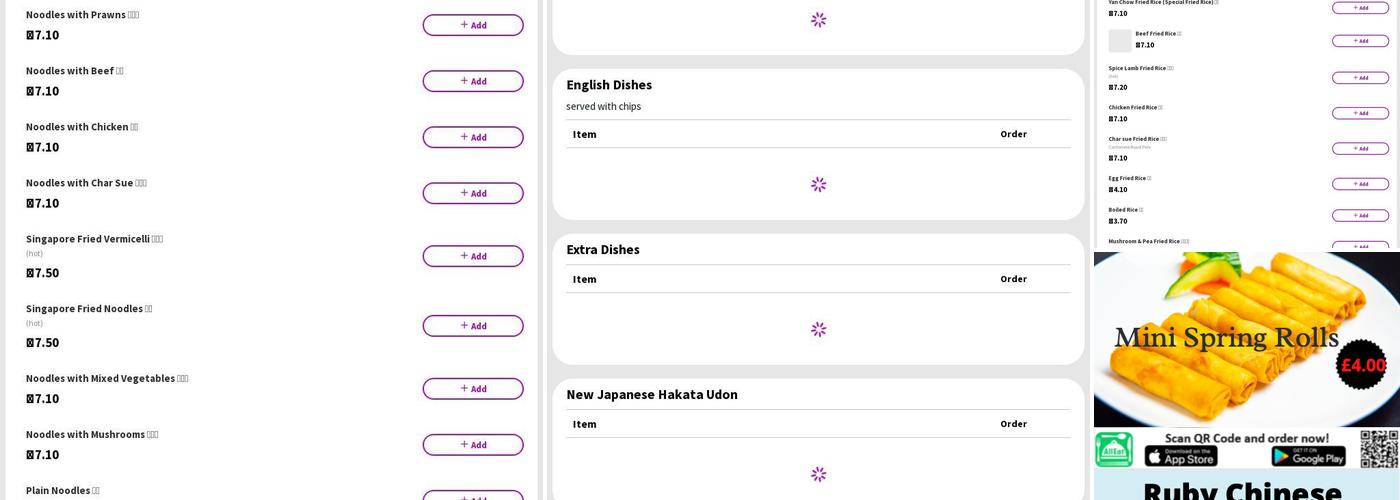1400x500 pixels.
Task: Select the English Dishes section heading
Action: point(609,85)
